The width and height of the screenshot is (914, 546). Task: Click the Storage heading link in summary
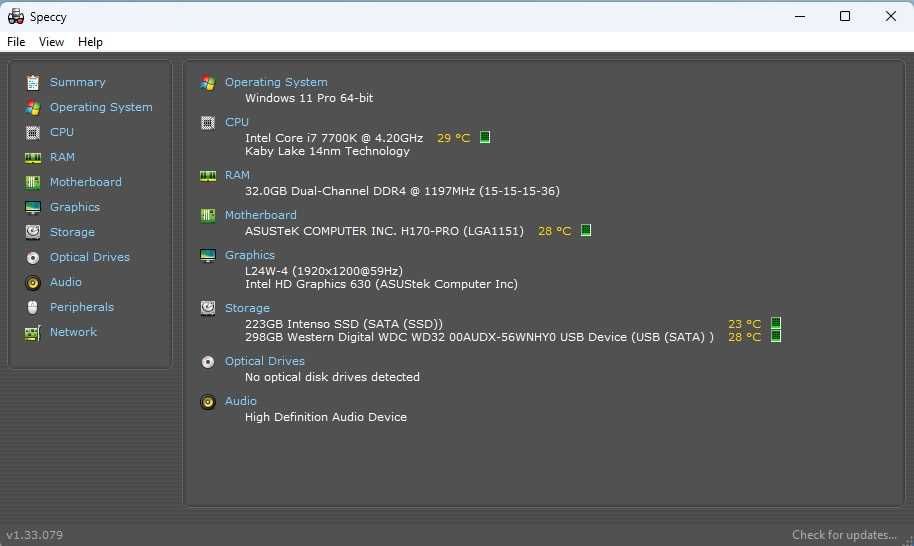247,308
